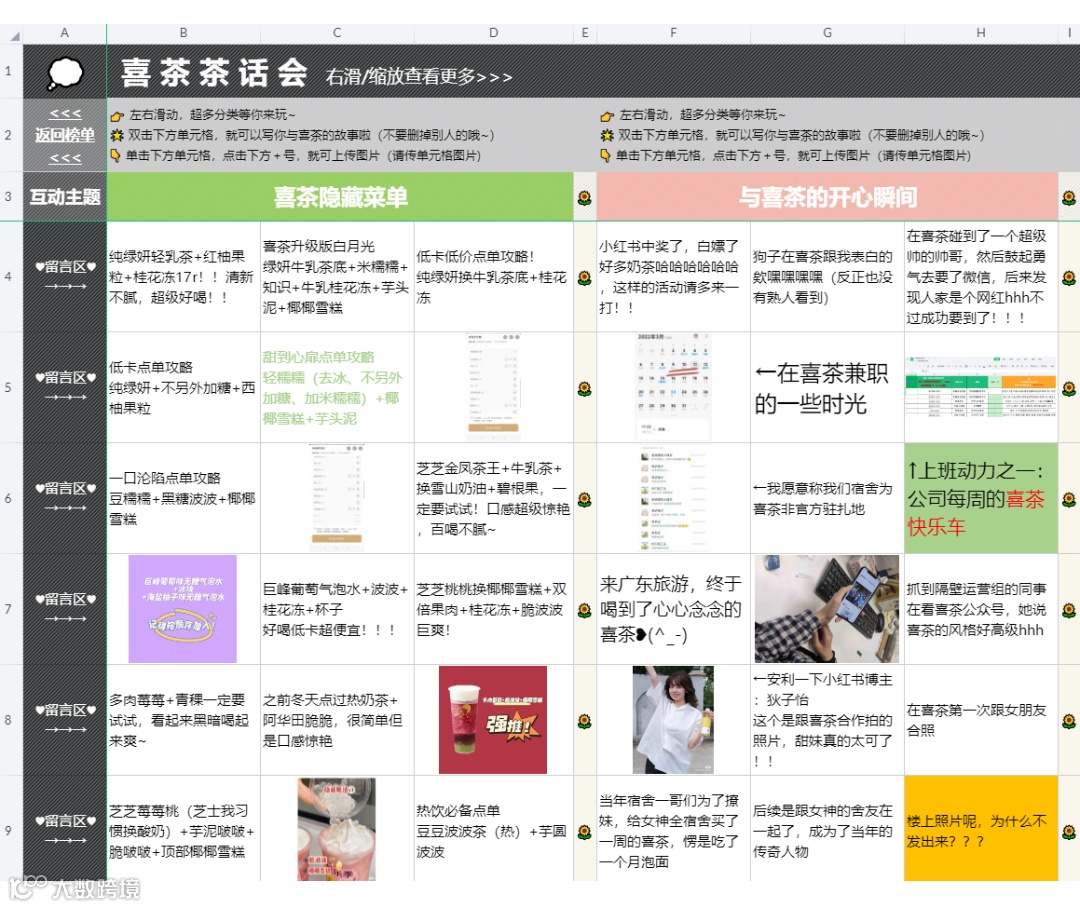Click the sunflower icon in row 5 column E
Image resolution: width=1080 pixels, height=908 pixels.
(x=585, y=389)
